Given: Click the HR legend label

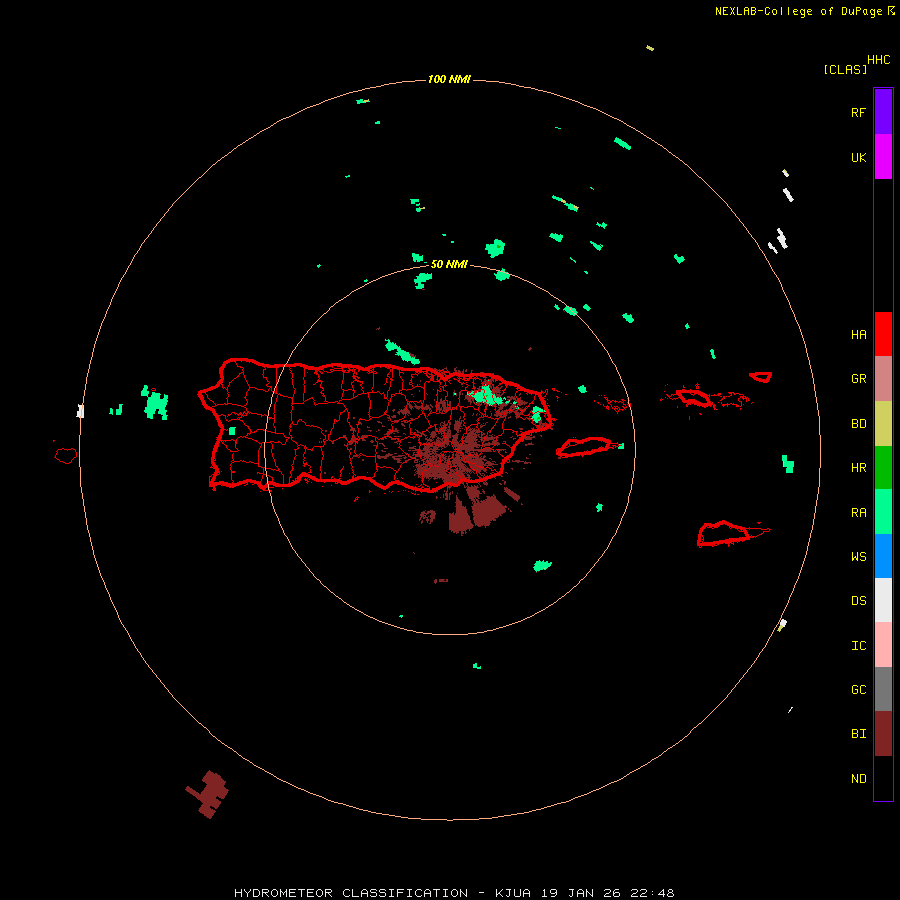Looking at the screenshot, I should [858, 468].
